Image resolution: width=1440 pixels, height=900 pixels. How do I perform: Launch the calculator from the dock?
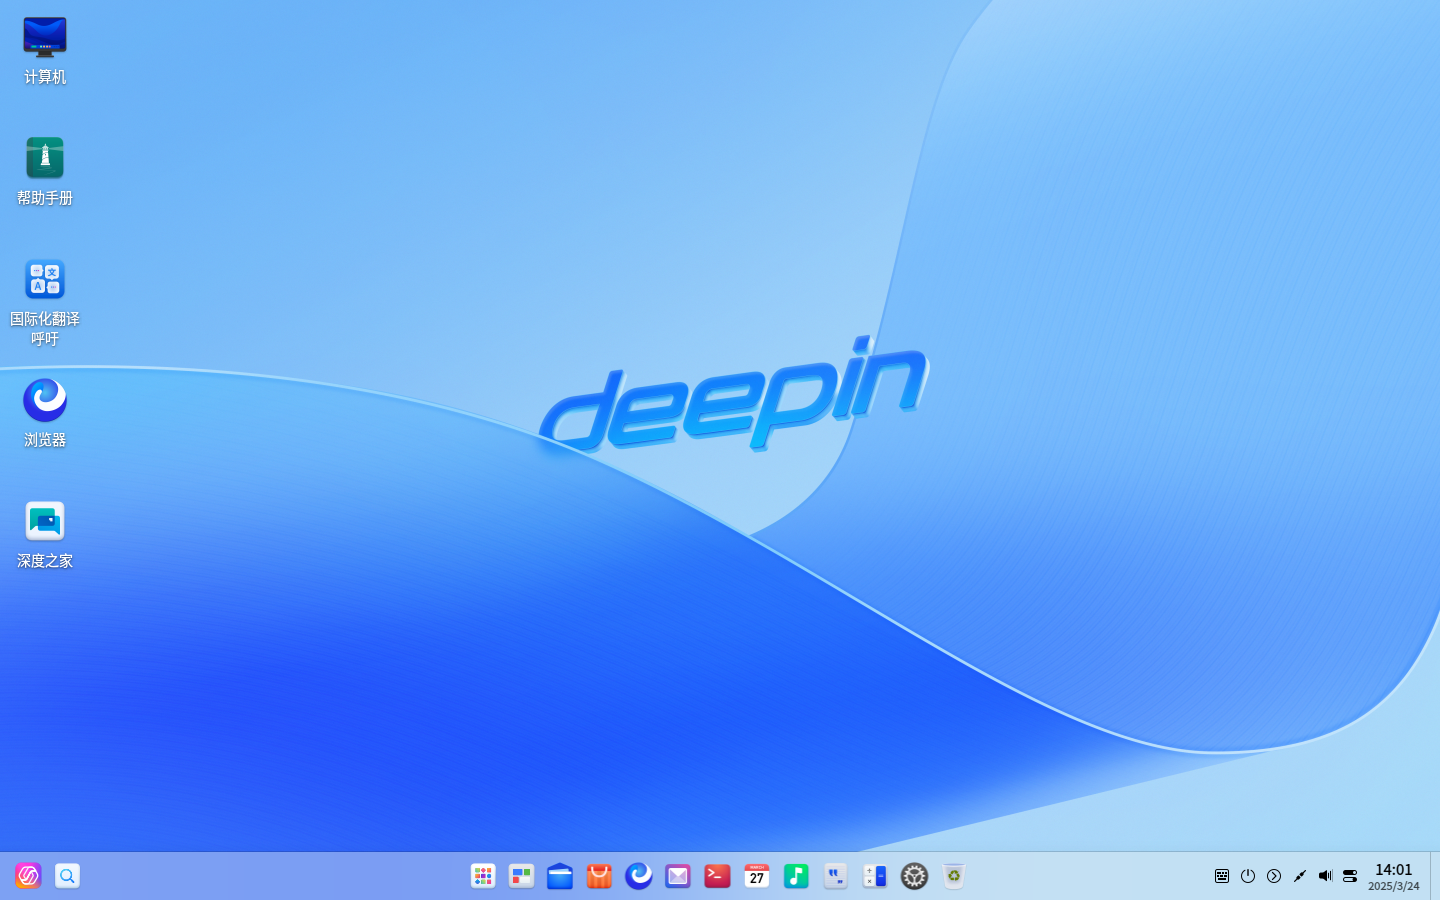point(875,876)
